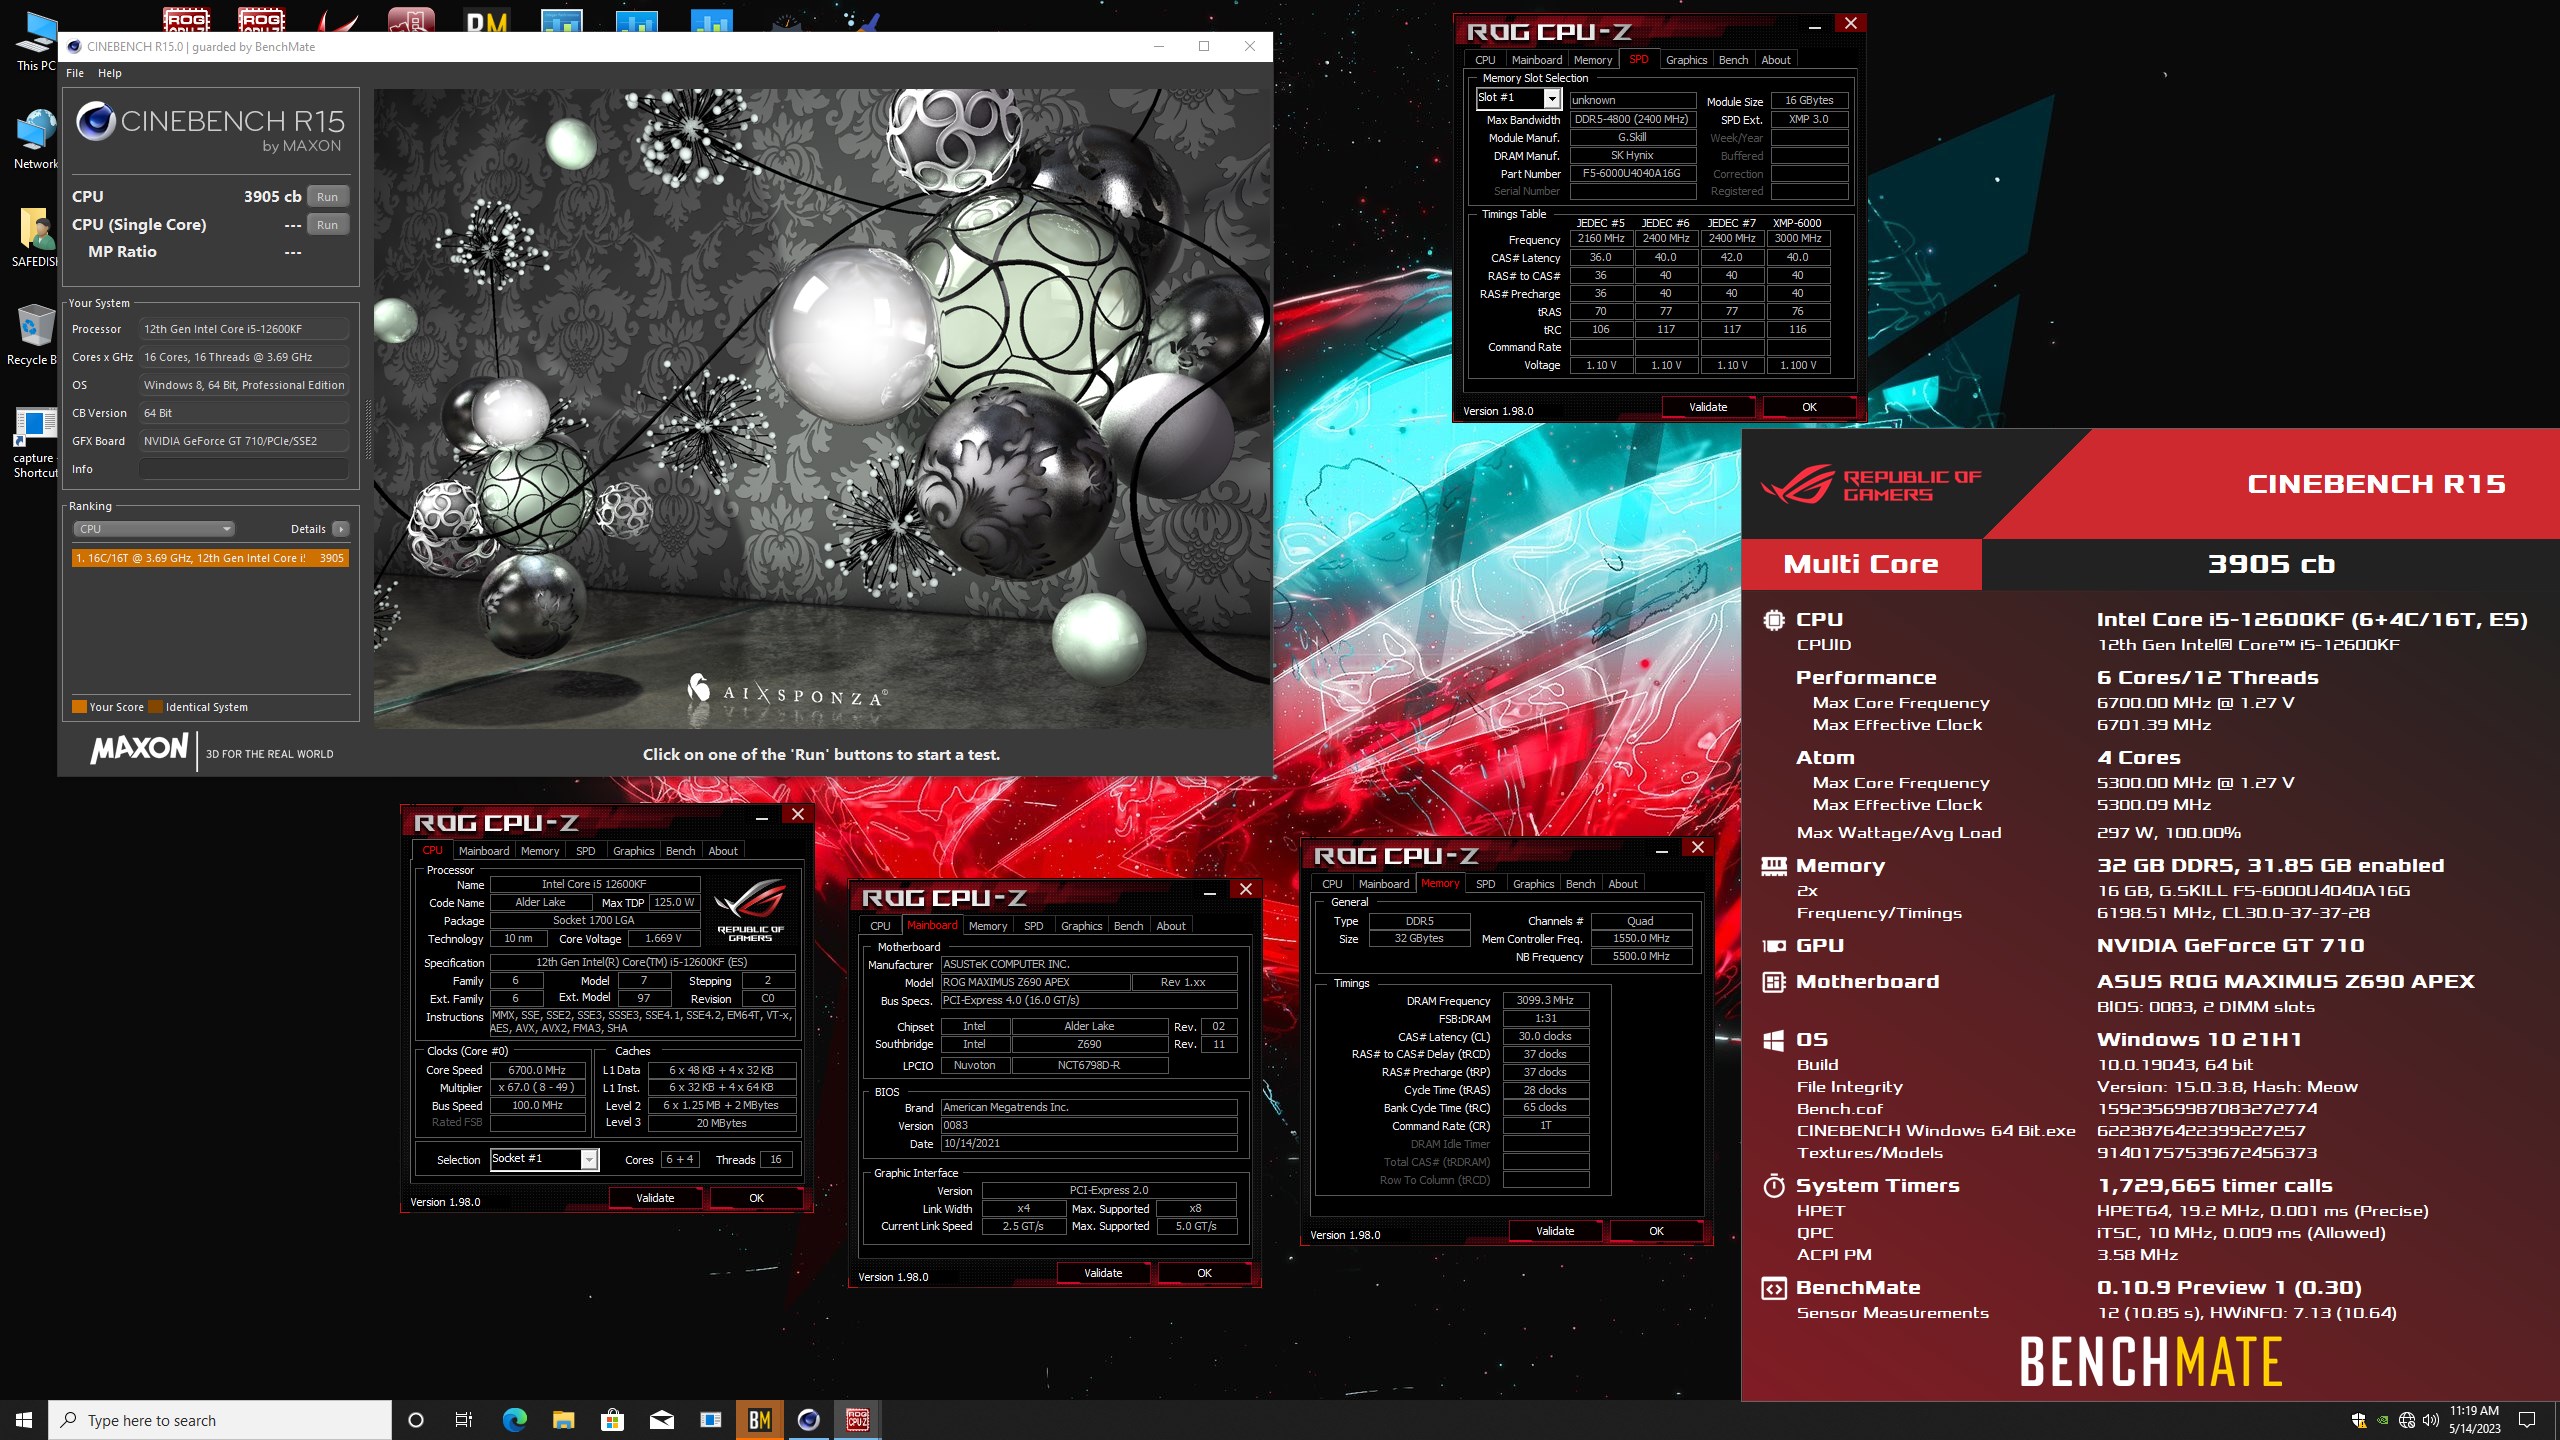This screenshot has height=1440, width=2560.
Task: Expand the CPU ranking dropdown in Cinebench
Action: tap(153, 529)
